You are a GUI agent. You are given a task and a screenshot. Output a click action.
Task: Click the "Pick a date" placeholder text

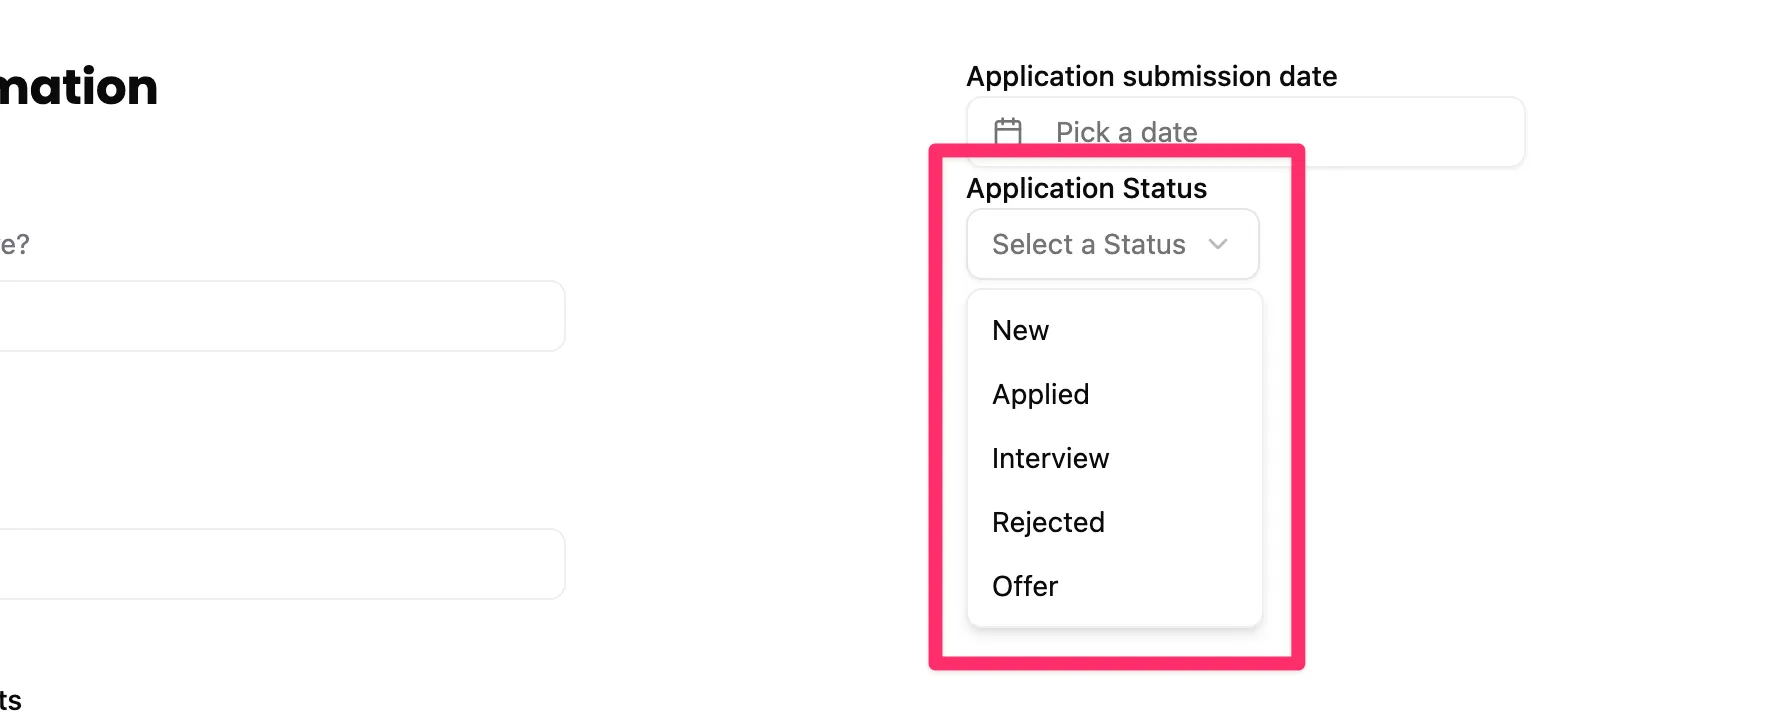[1126, 132]
